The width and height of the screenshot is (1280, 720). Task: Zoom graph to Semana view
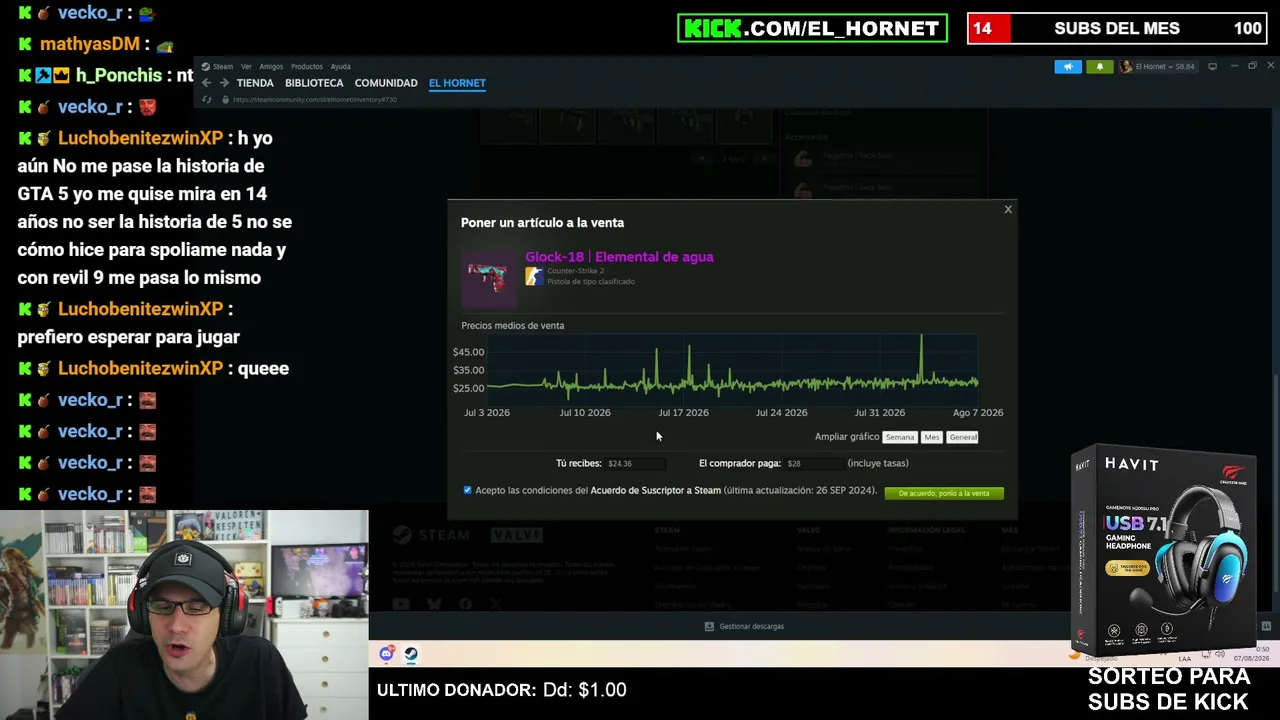pos(900,437)
